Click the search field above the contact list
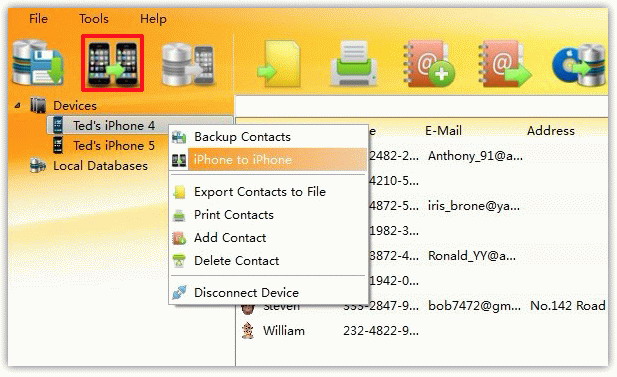 coord(421,107)
